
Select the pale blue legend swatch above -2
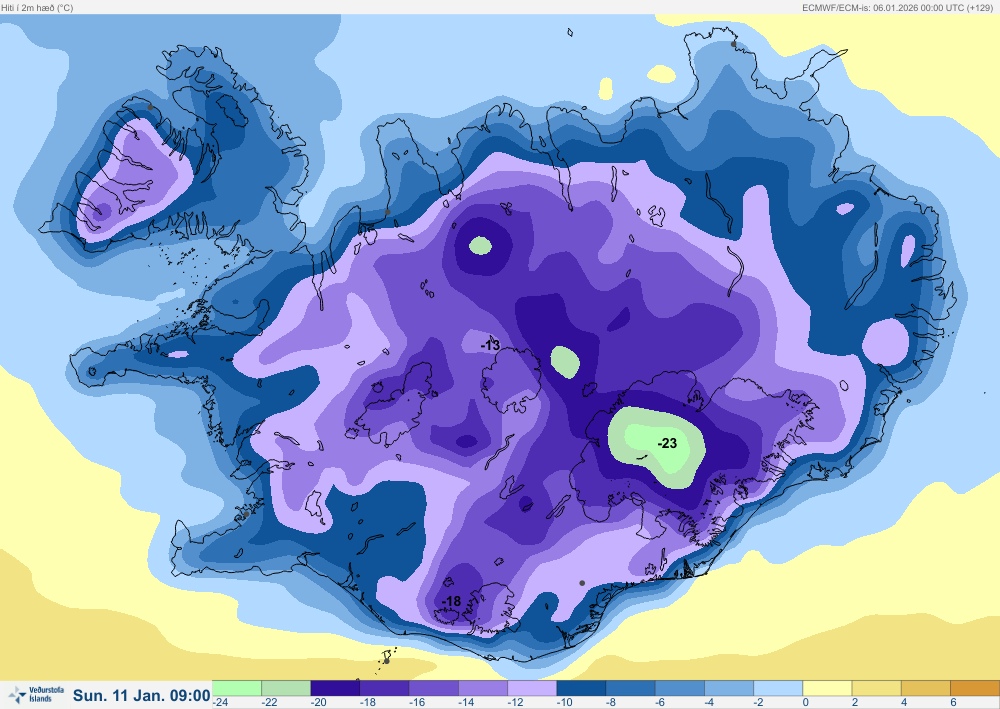click(778, 688)
